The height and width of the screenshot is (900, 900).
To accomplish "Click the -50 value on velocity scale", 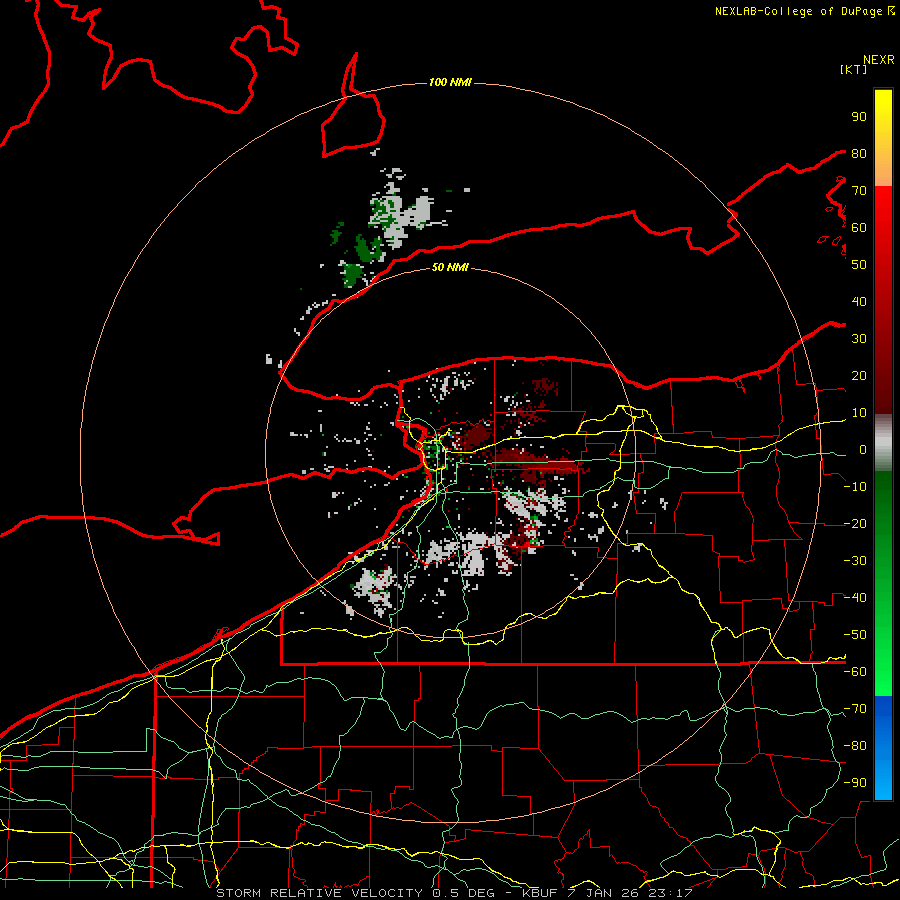I will tap(855, 635).
